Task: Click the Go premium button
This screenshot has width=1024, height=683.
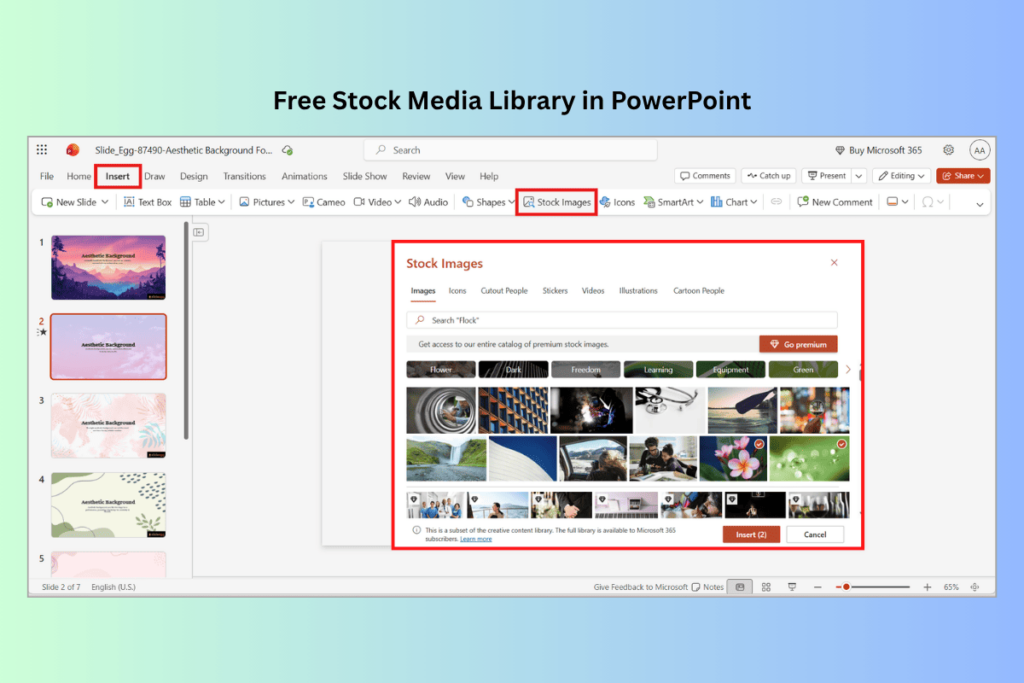Action: tap(798, 344)
